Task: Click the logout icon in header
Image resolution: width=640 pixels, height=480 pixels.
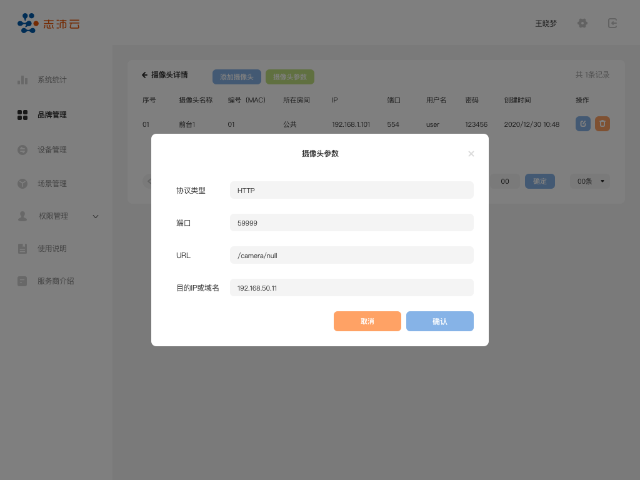Action: [x=612, y=23]
